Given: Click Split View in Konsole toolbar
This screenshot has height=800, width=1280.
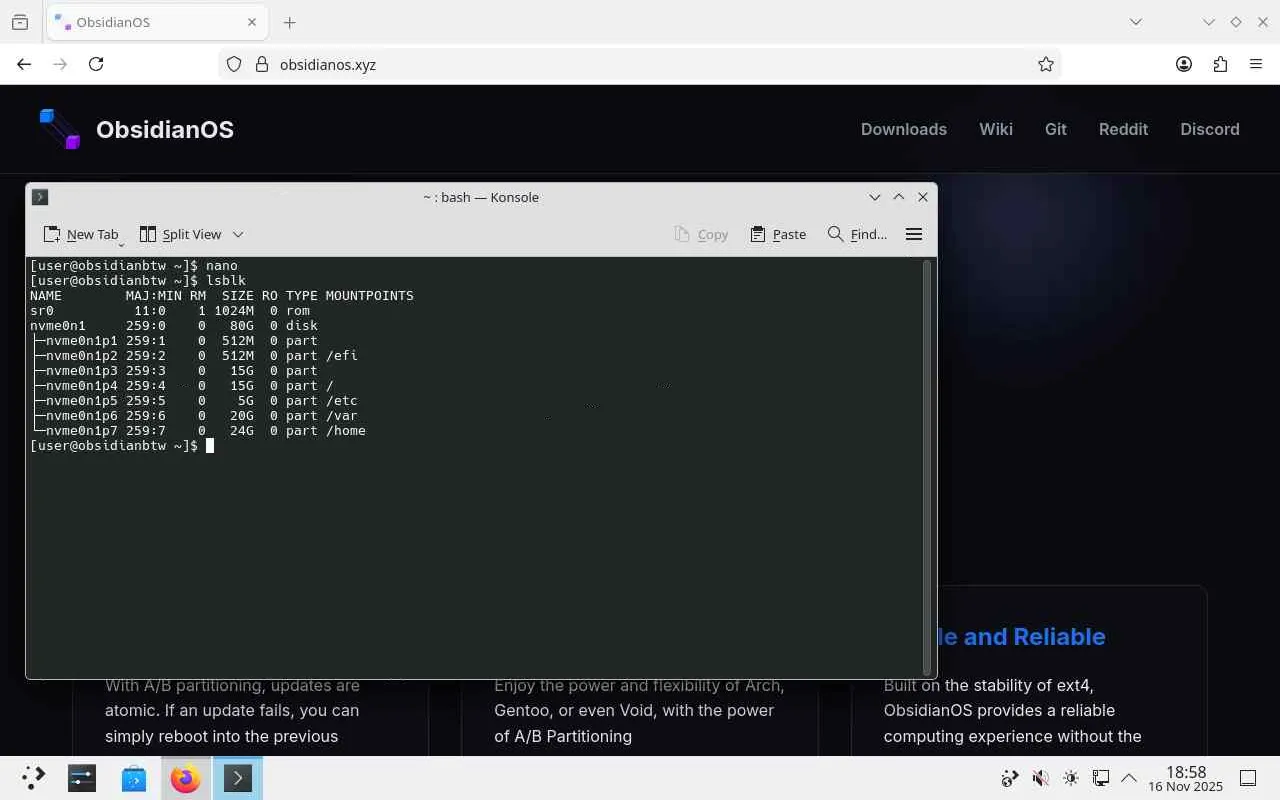Looking at the screenshot, I should pyautogui.click(x=180, y=234).
